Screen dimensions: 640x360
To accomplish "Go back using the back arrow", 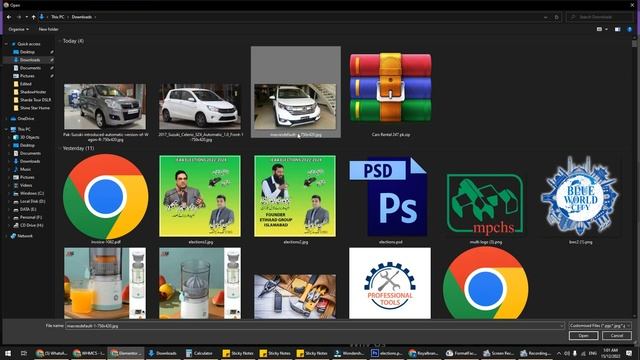I will [9, 17].
